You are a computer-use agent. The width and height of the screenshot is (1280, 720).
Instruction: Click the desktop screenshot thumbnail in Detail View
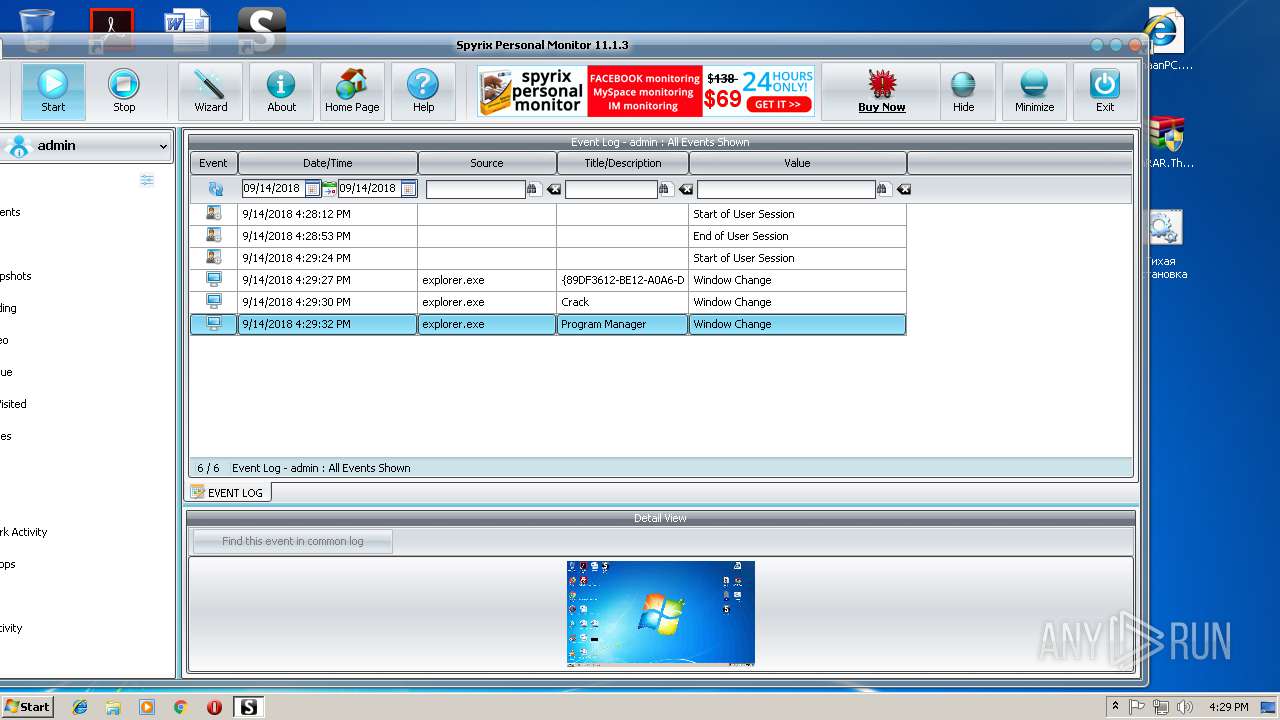click(x=660, y=612)
